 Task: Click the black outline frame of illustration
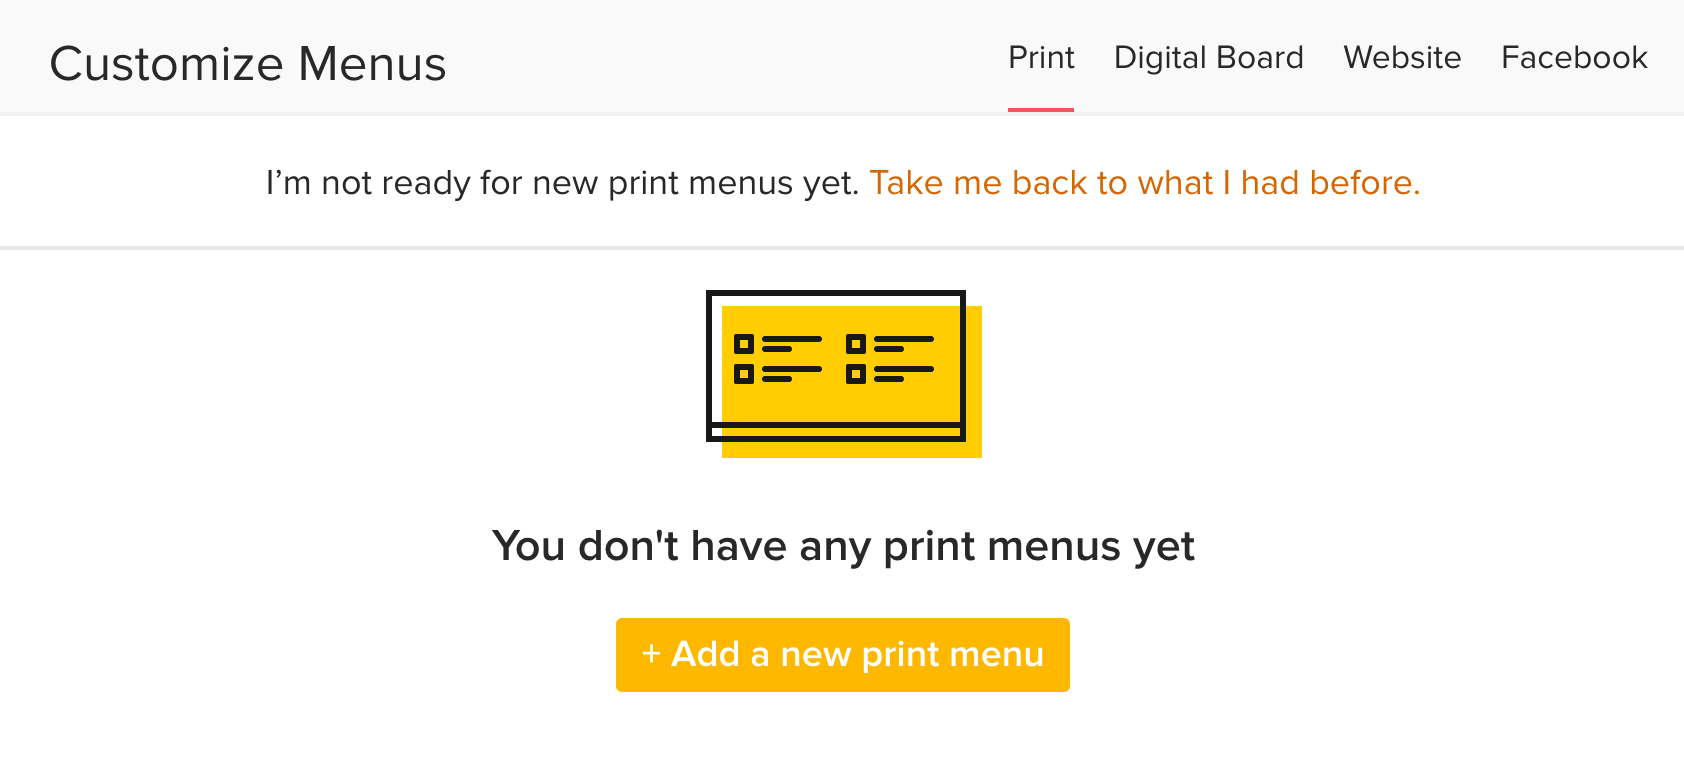(836, 293)
